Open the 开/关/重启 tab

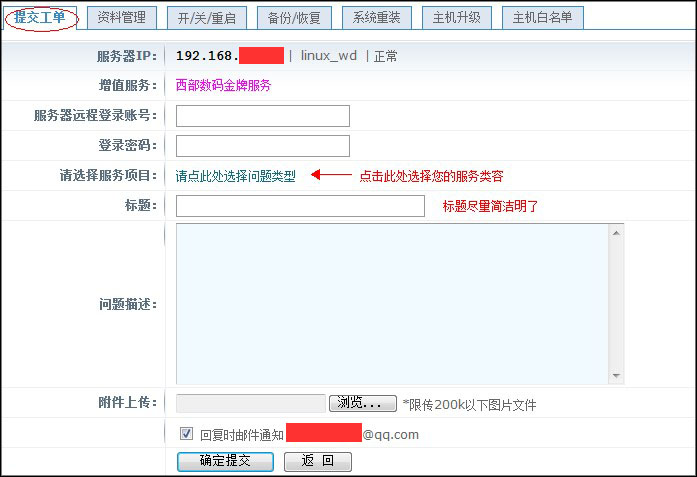pyautogui.click(x=206, y=17)
